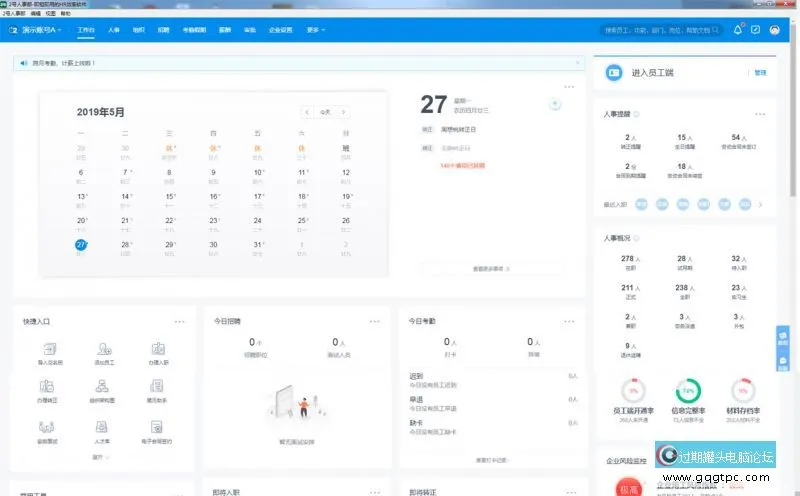This screenshot has width=800, height=496.
Task: Click the import roster arrow icon (导入花名册)
Action: click(49, 349)
